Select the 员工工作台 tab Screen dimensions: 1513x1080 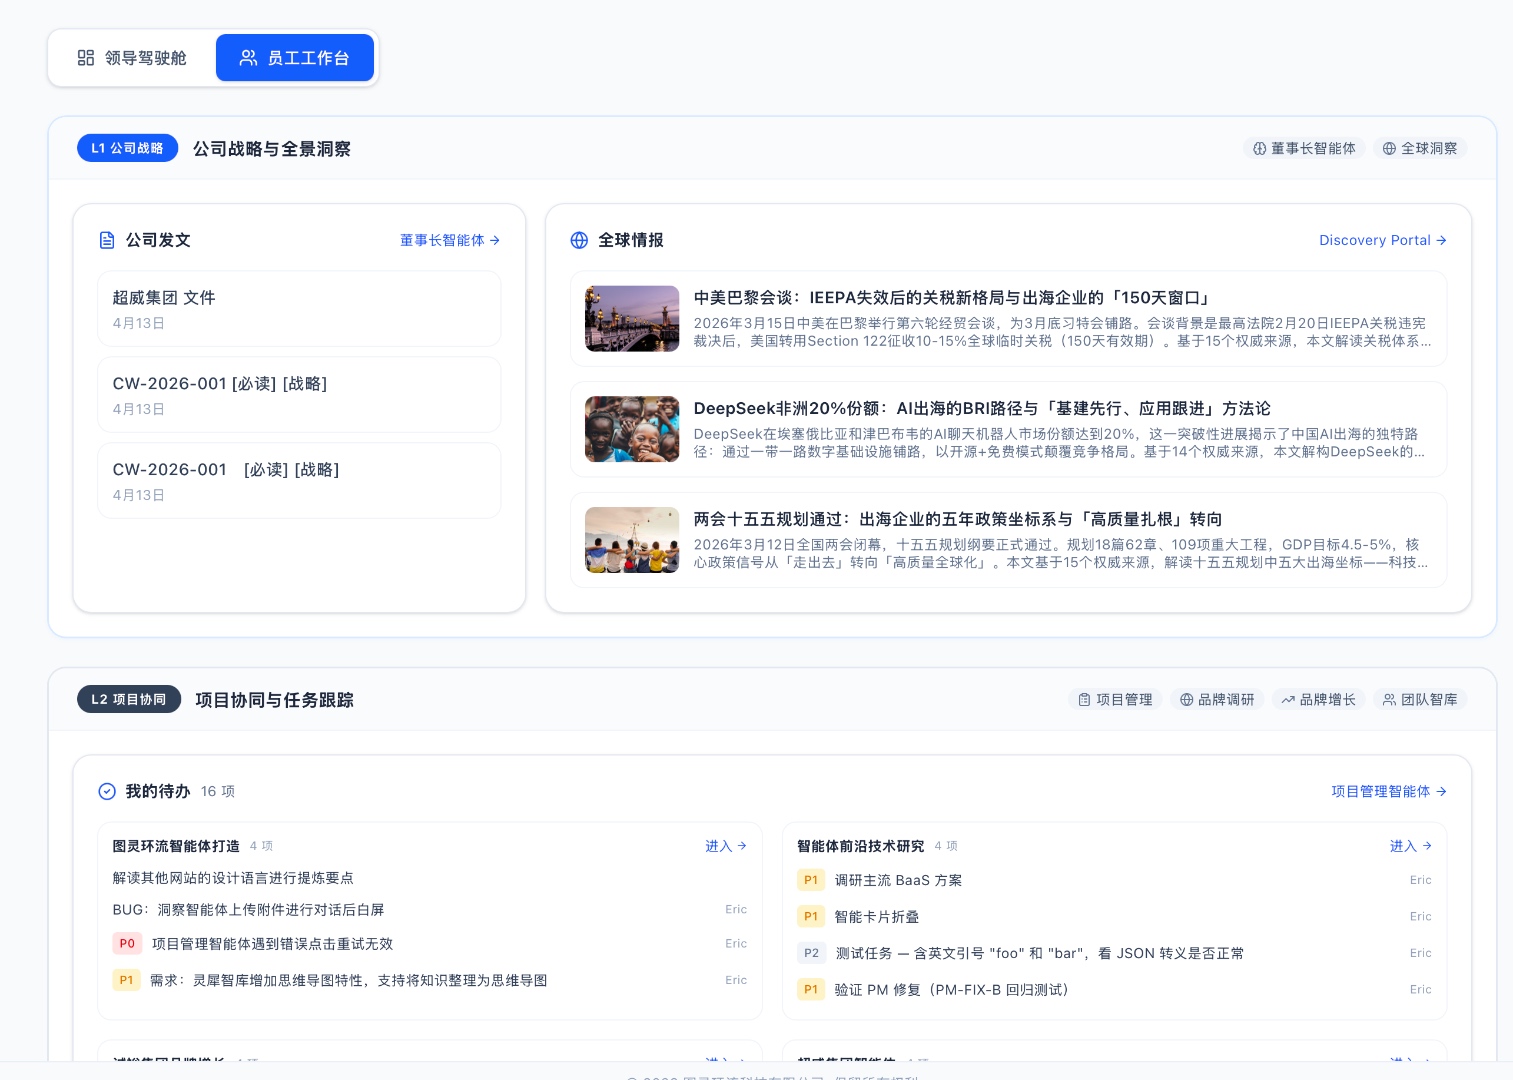tap(295, 58)
